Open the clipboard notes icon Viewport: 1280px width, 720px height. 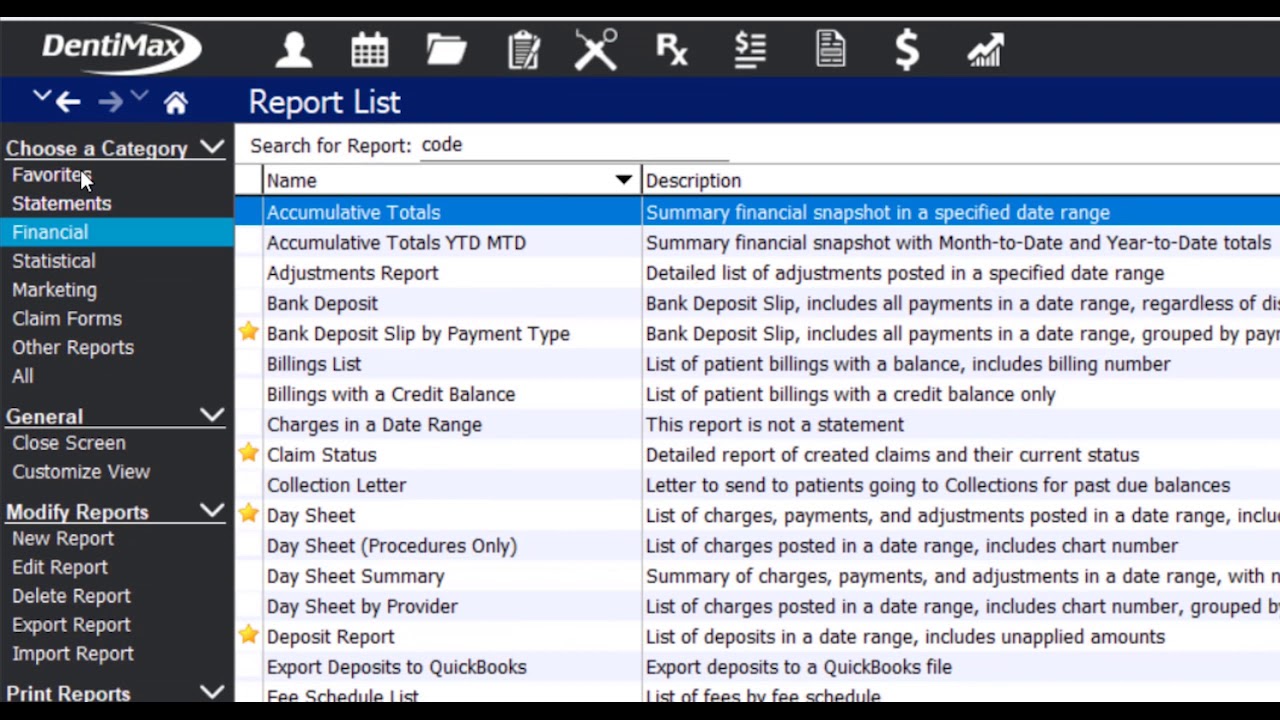[x=523, y=49]
